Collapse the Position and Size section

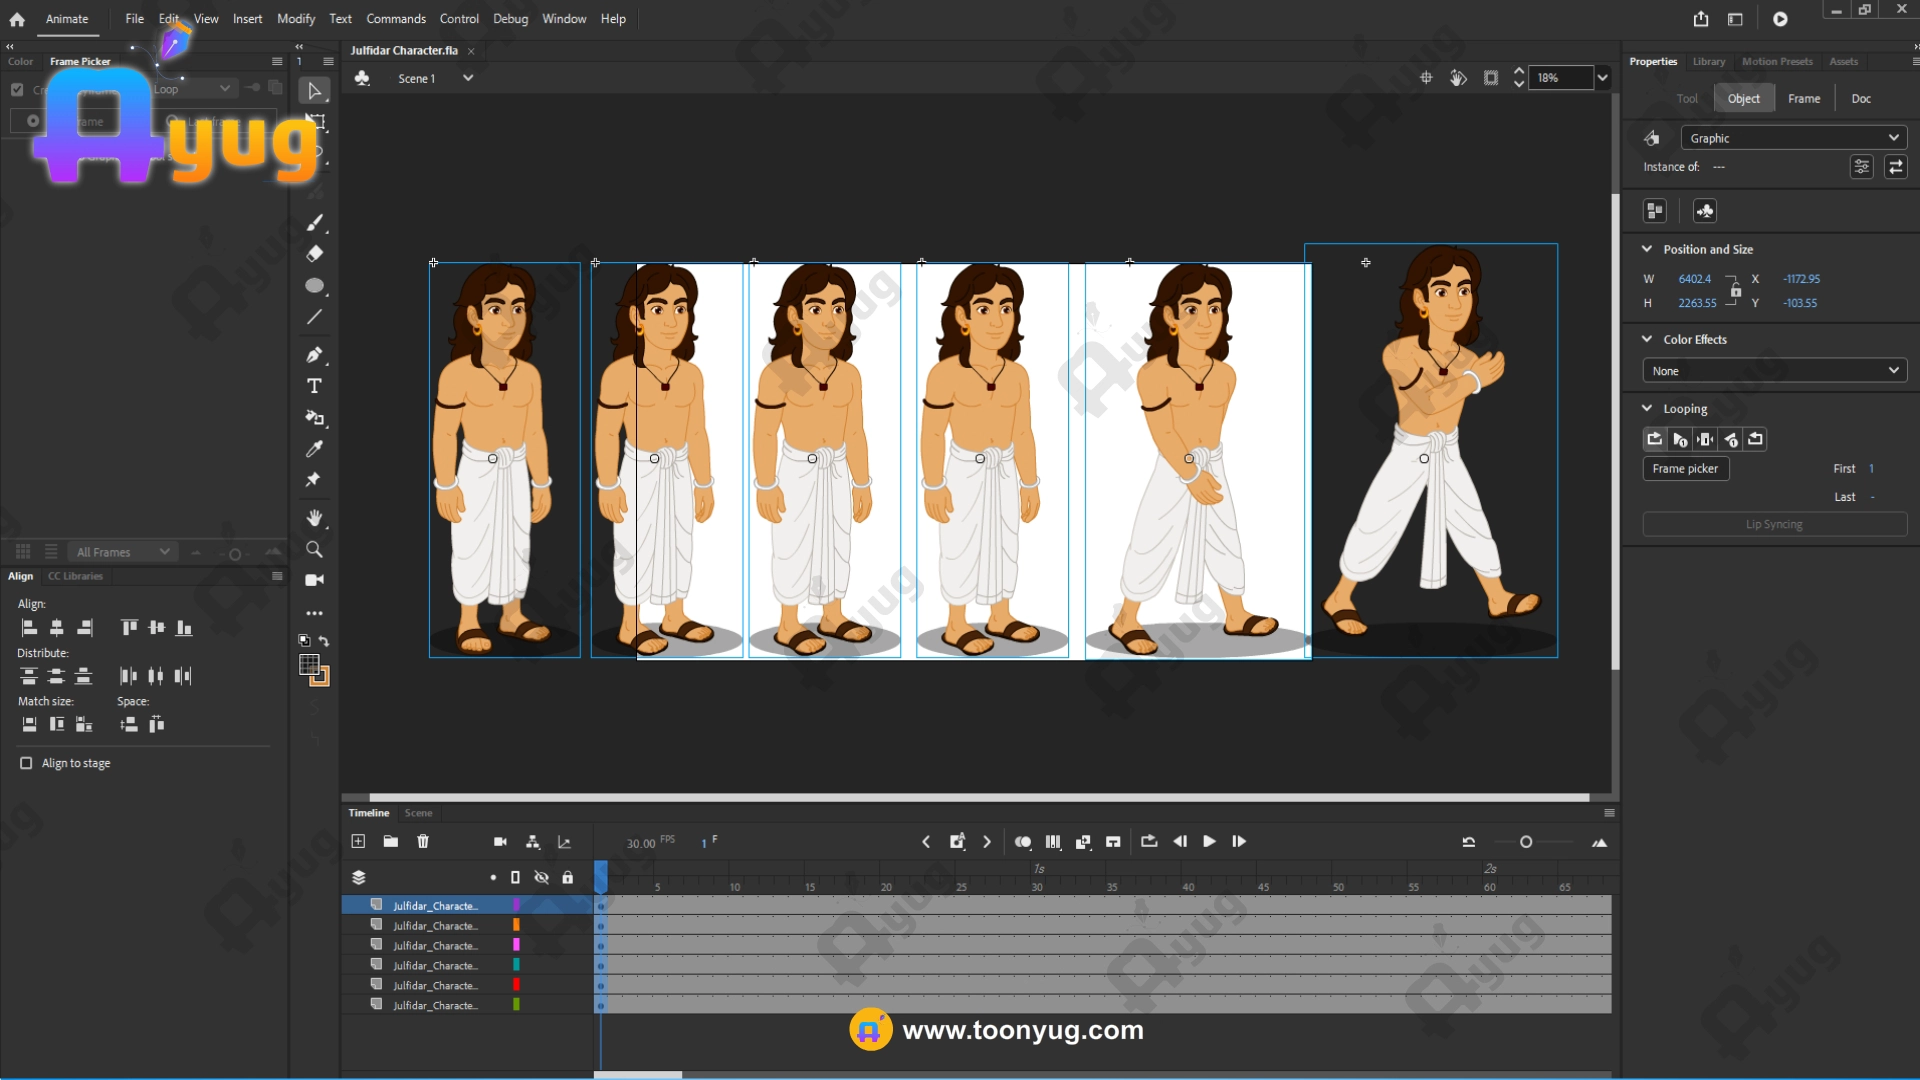pos(1647,249)
